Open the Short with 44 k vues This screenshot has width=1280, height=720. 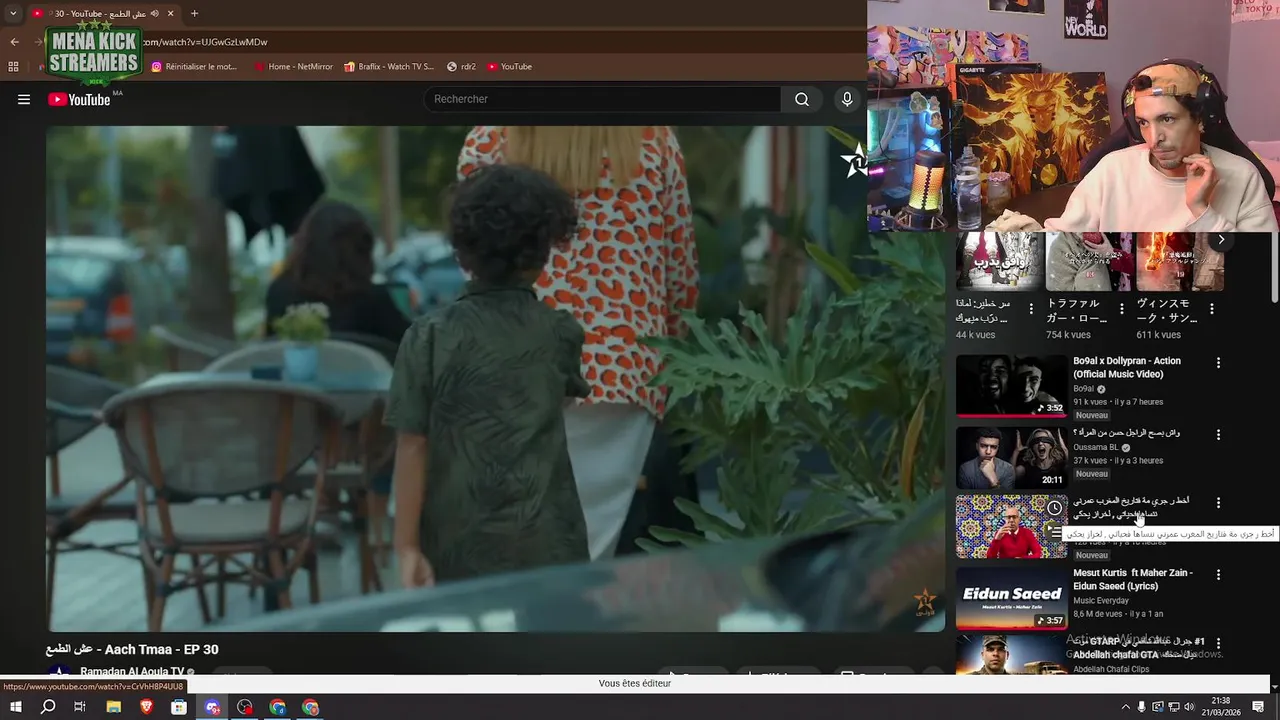pyautogui.click(x=1000, y=261)
